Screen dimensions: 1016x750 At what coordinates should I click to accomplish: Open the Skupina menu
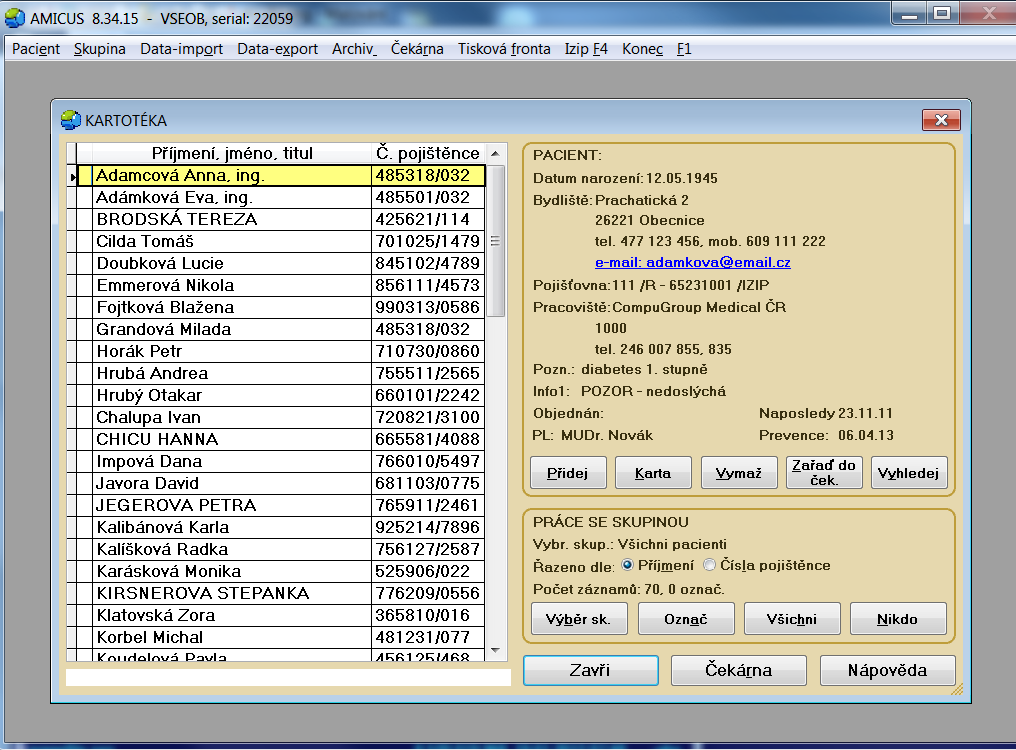[99, 49]
